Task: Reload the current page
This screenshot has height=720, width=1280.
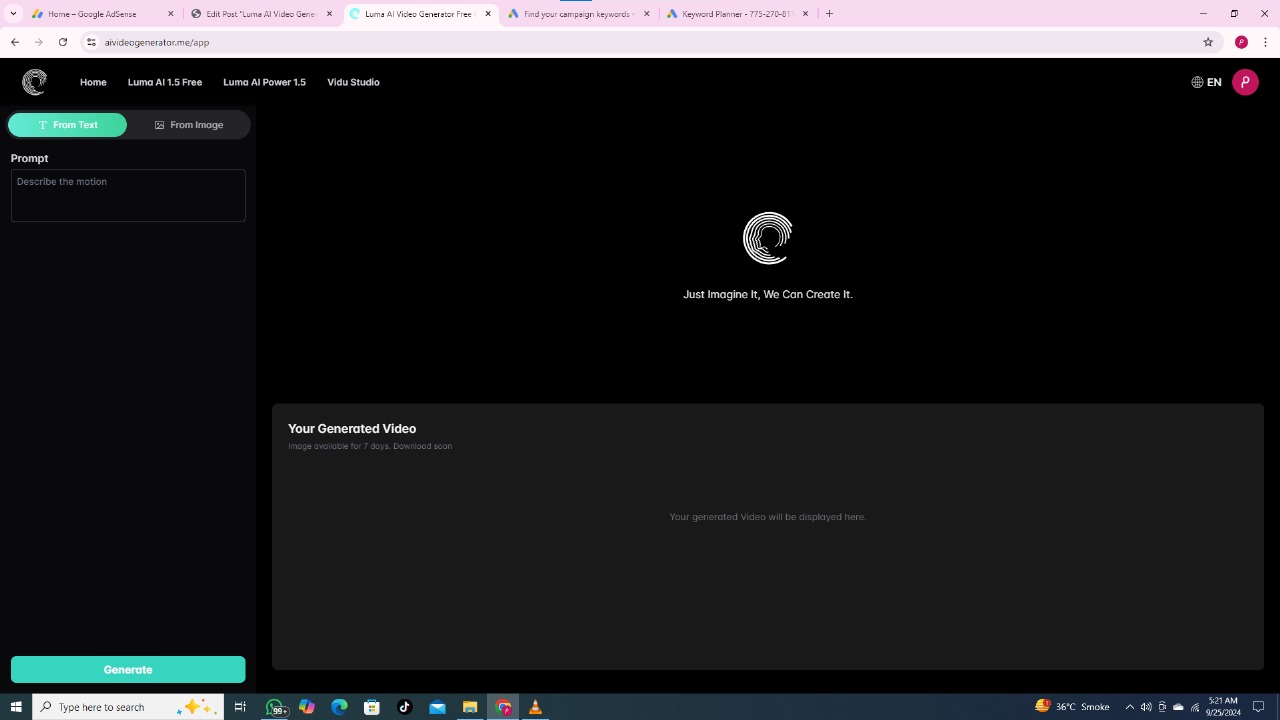Action: 63,42
